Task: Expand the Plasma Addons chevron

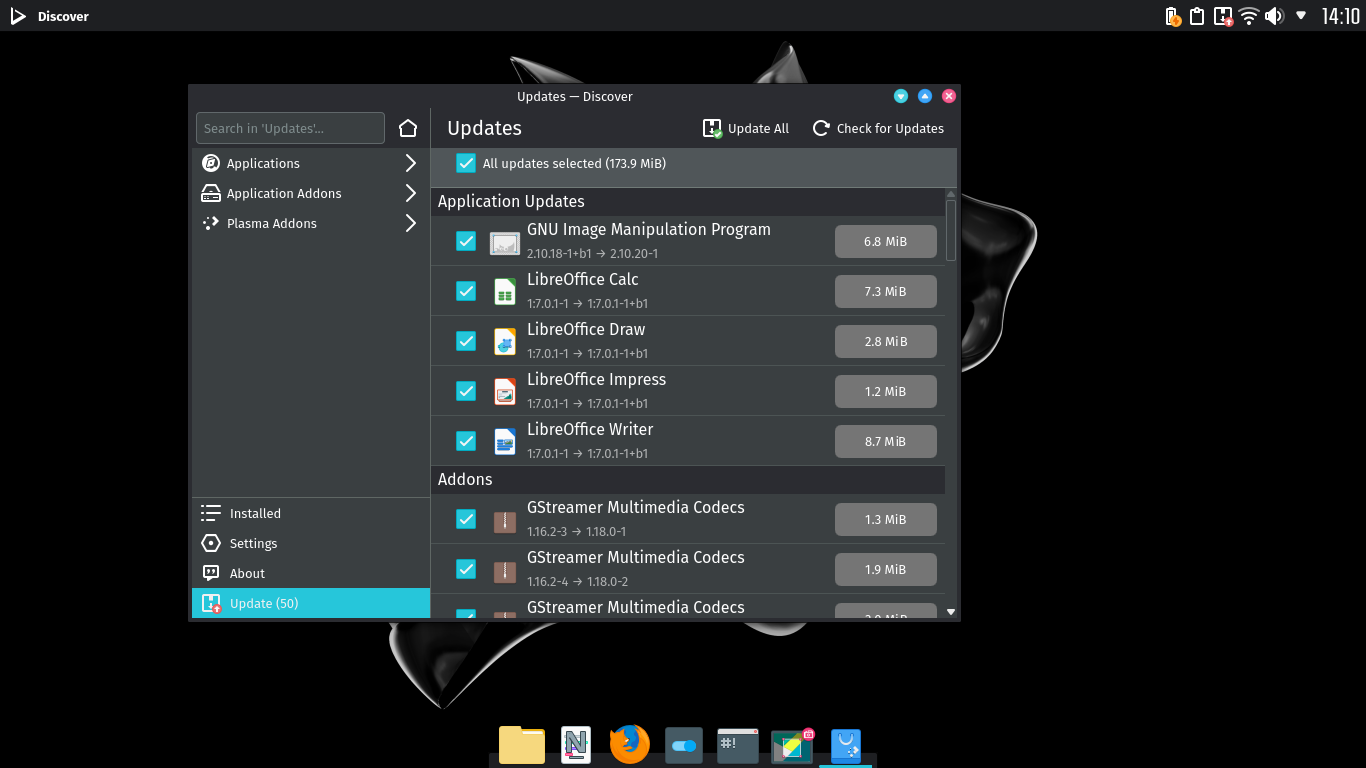Action: coord(411,223)
